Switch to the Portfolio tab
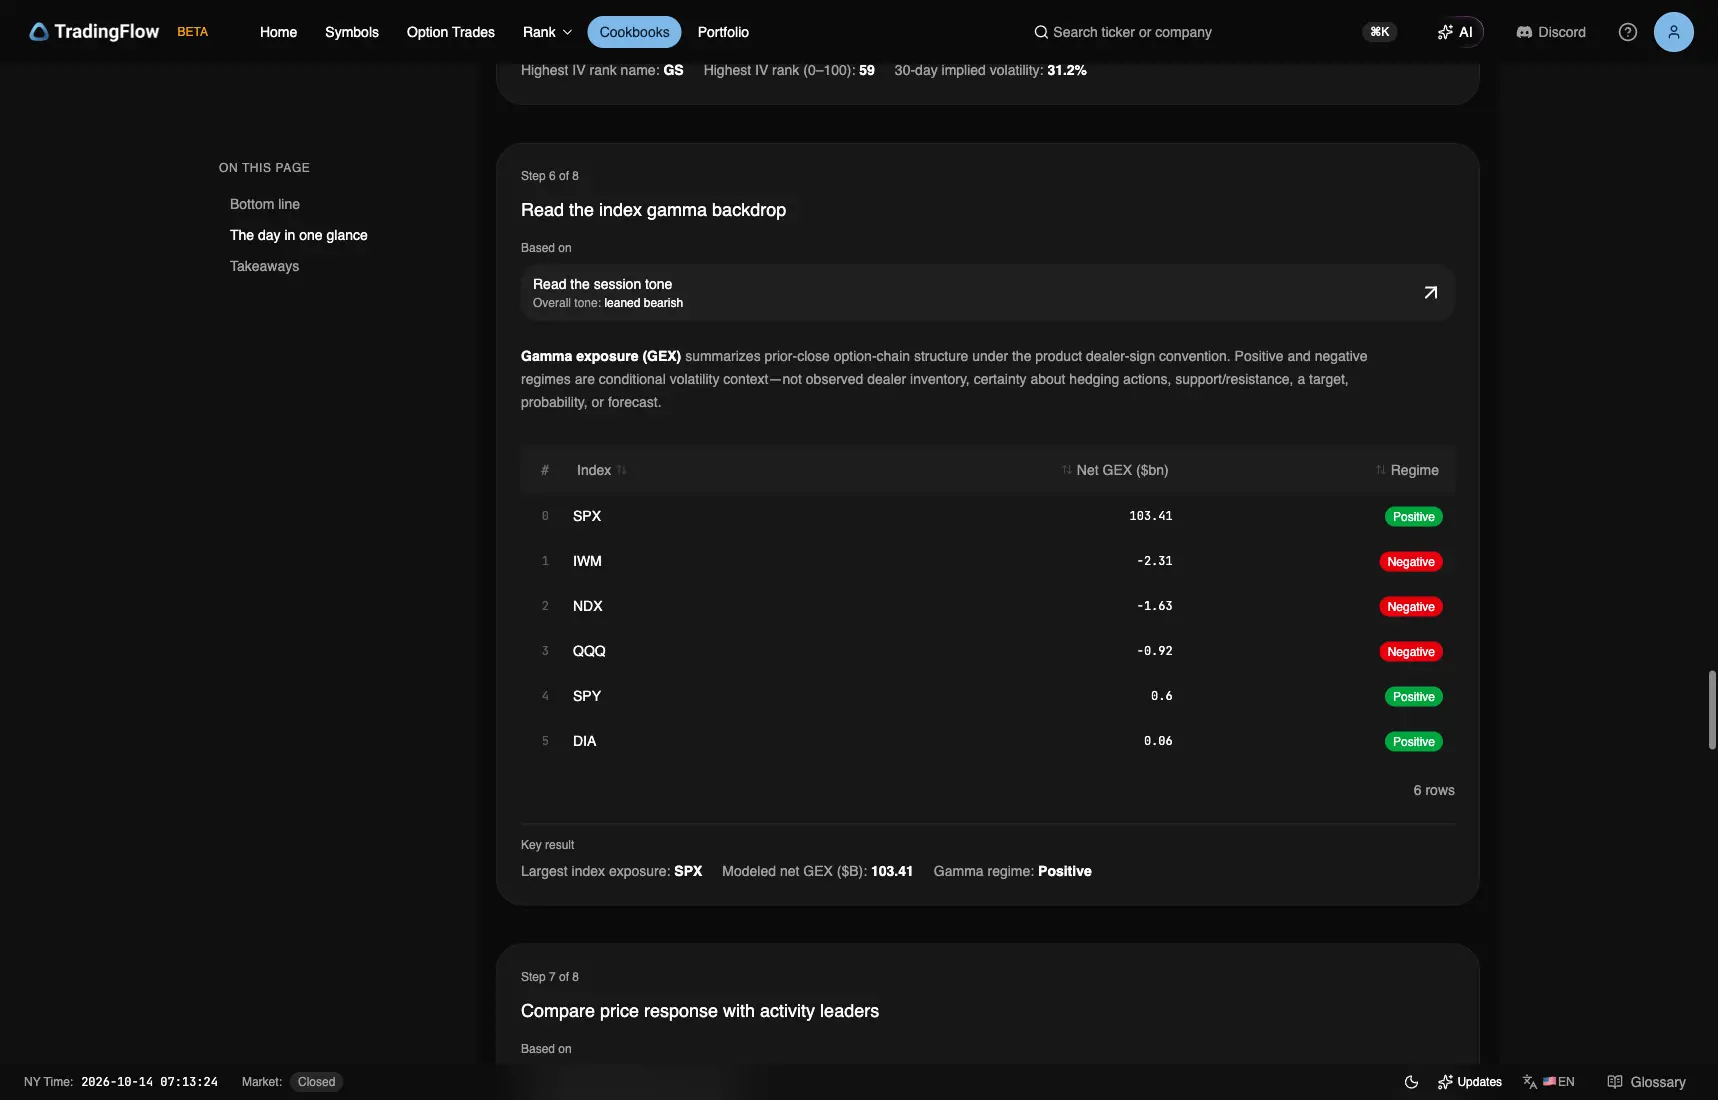This screenshot has width=1718, height=1100. click(723, 32)
